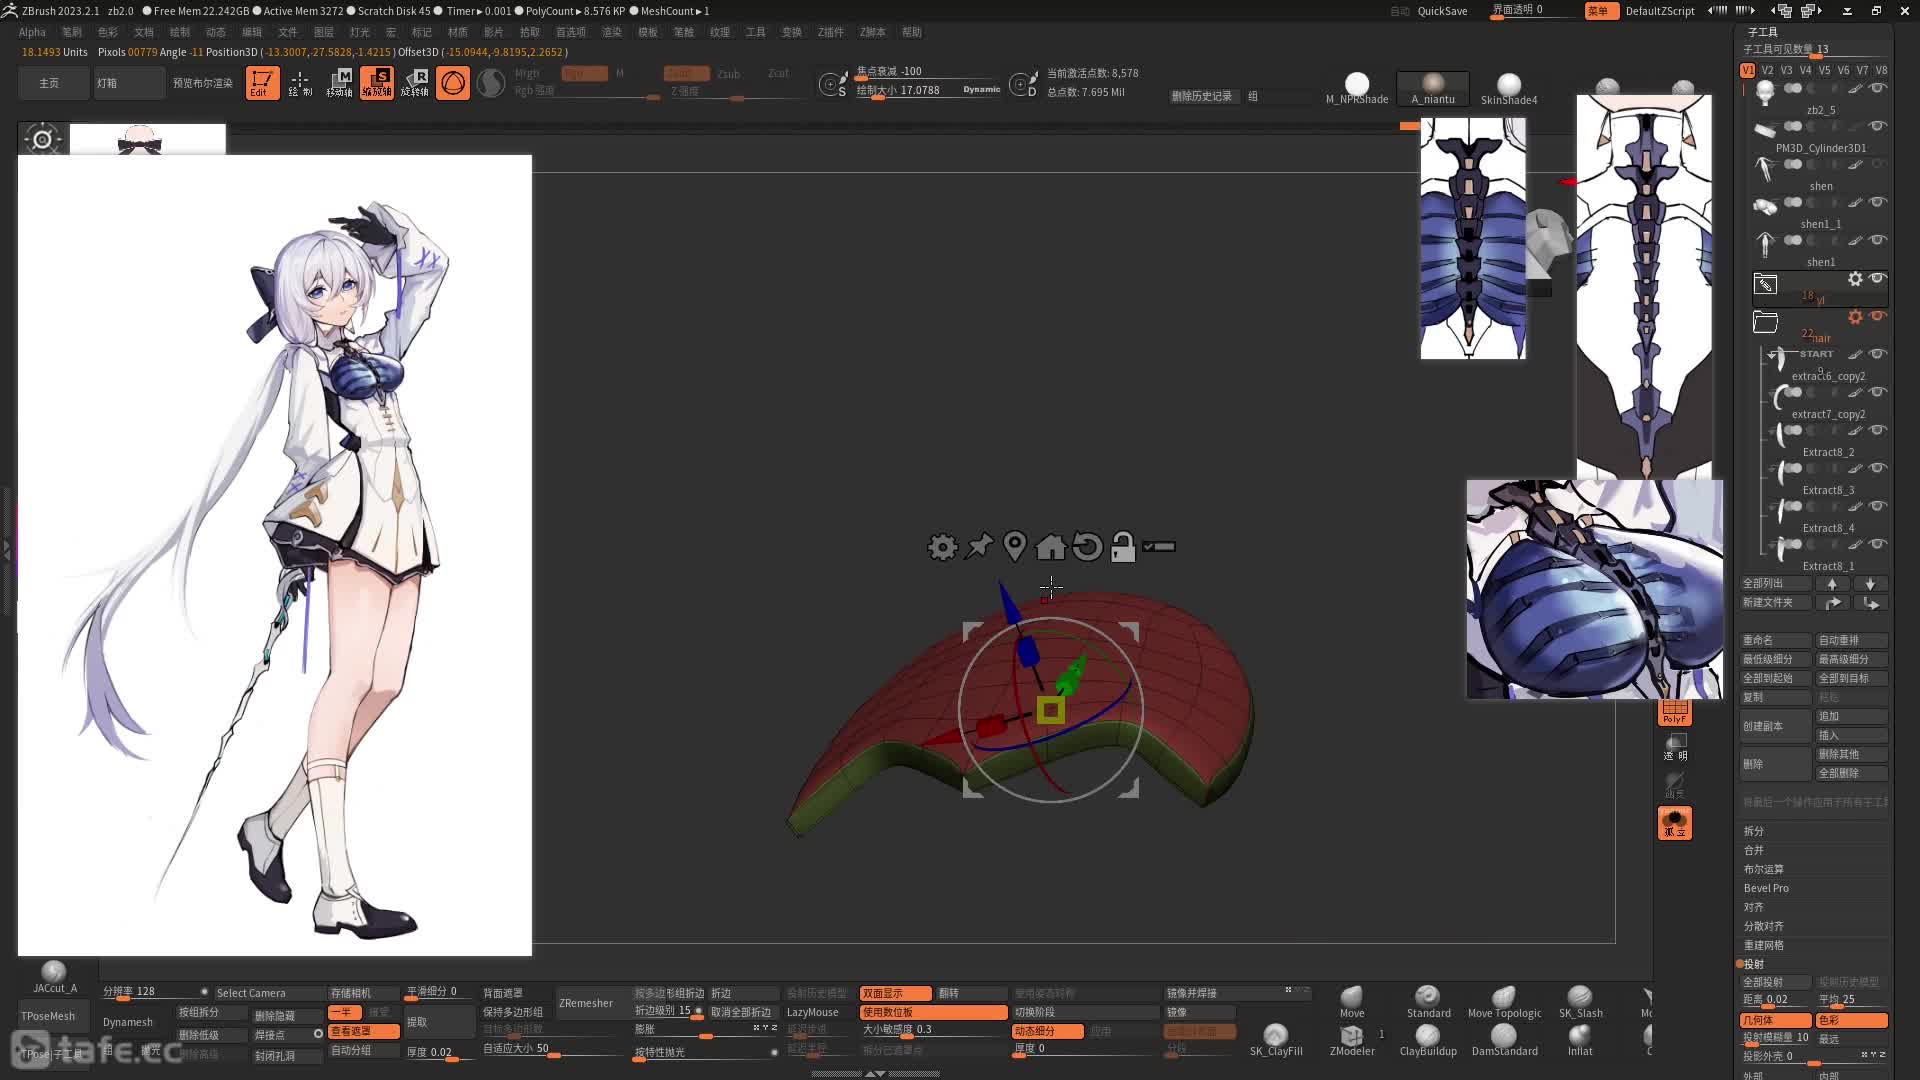Choose the Move Topologic brush
This screenshot has width=1920, height=1080.
[x=1504, y=1002]
